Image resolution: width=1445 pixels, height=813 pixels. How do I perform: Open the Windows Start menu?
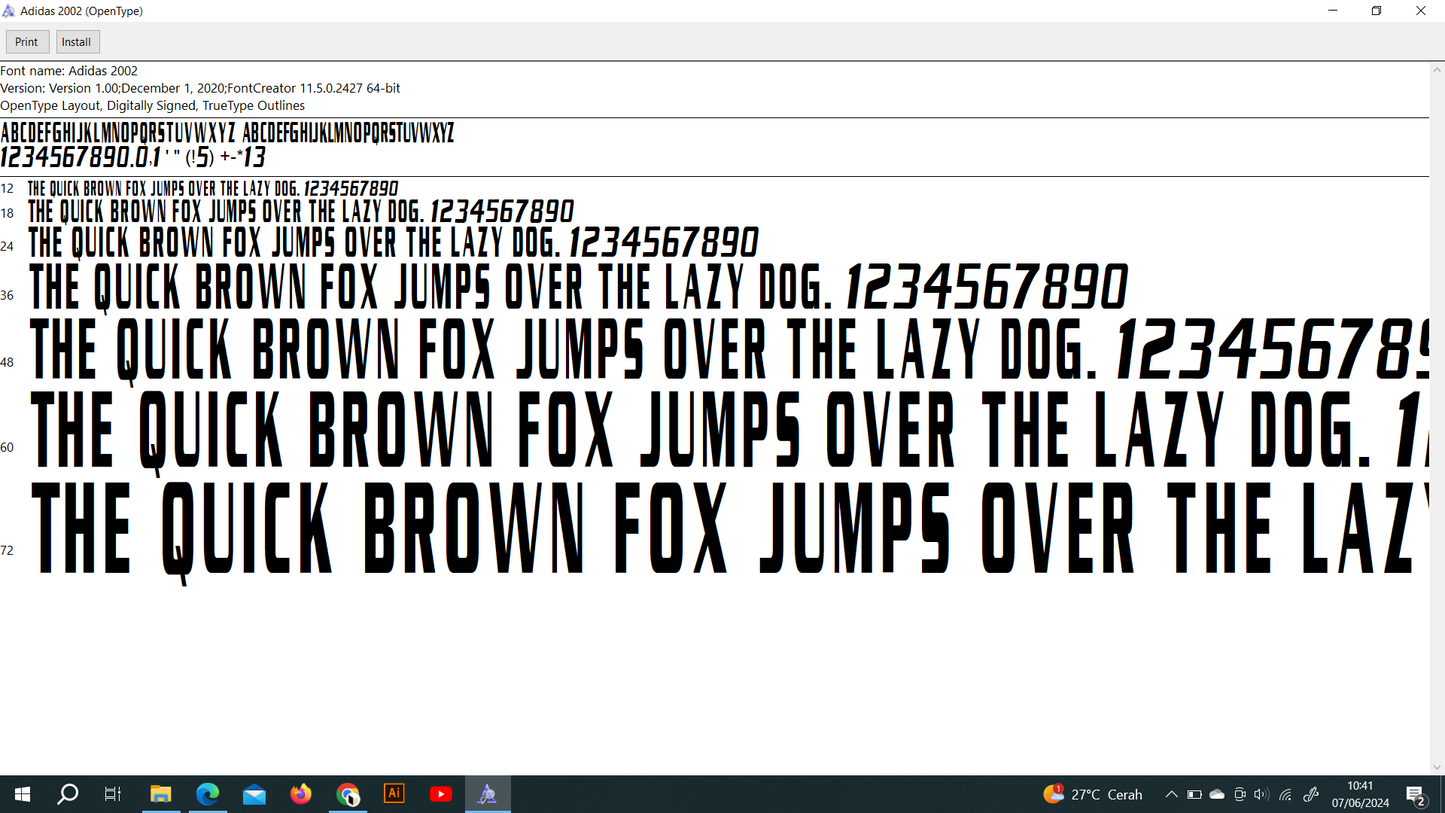tap(21, 794)
